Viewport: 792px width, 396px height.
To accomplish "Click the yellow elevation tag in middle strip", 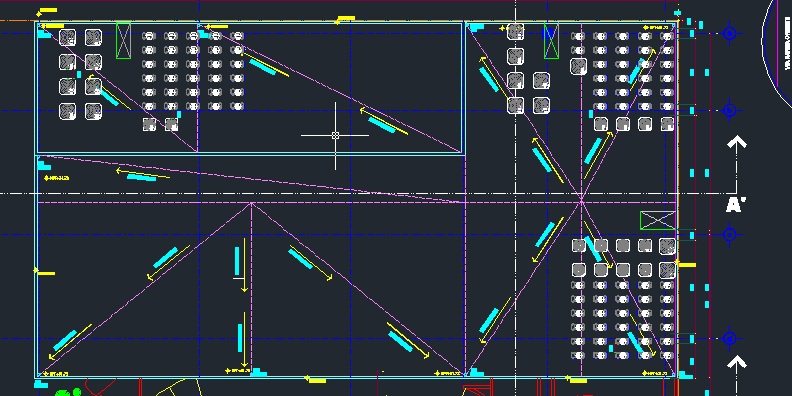I will click(57, 178).
